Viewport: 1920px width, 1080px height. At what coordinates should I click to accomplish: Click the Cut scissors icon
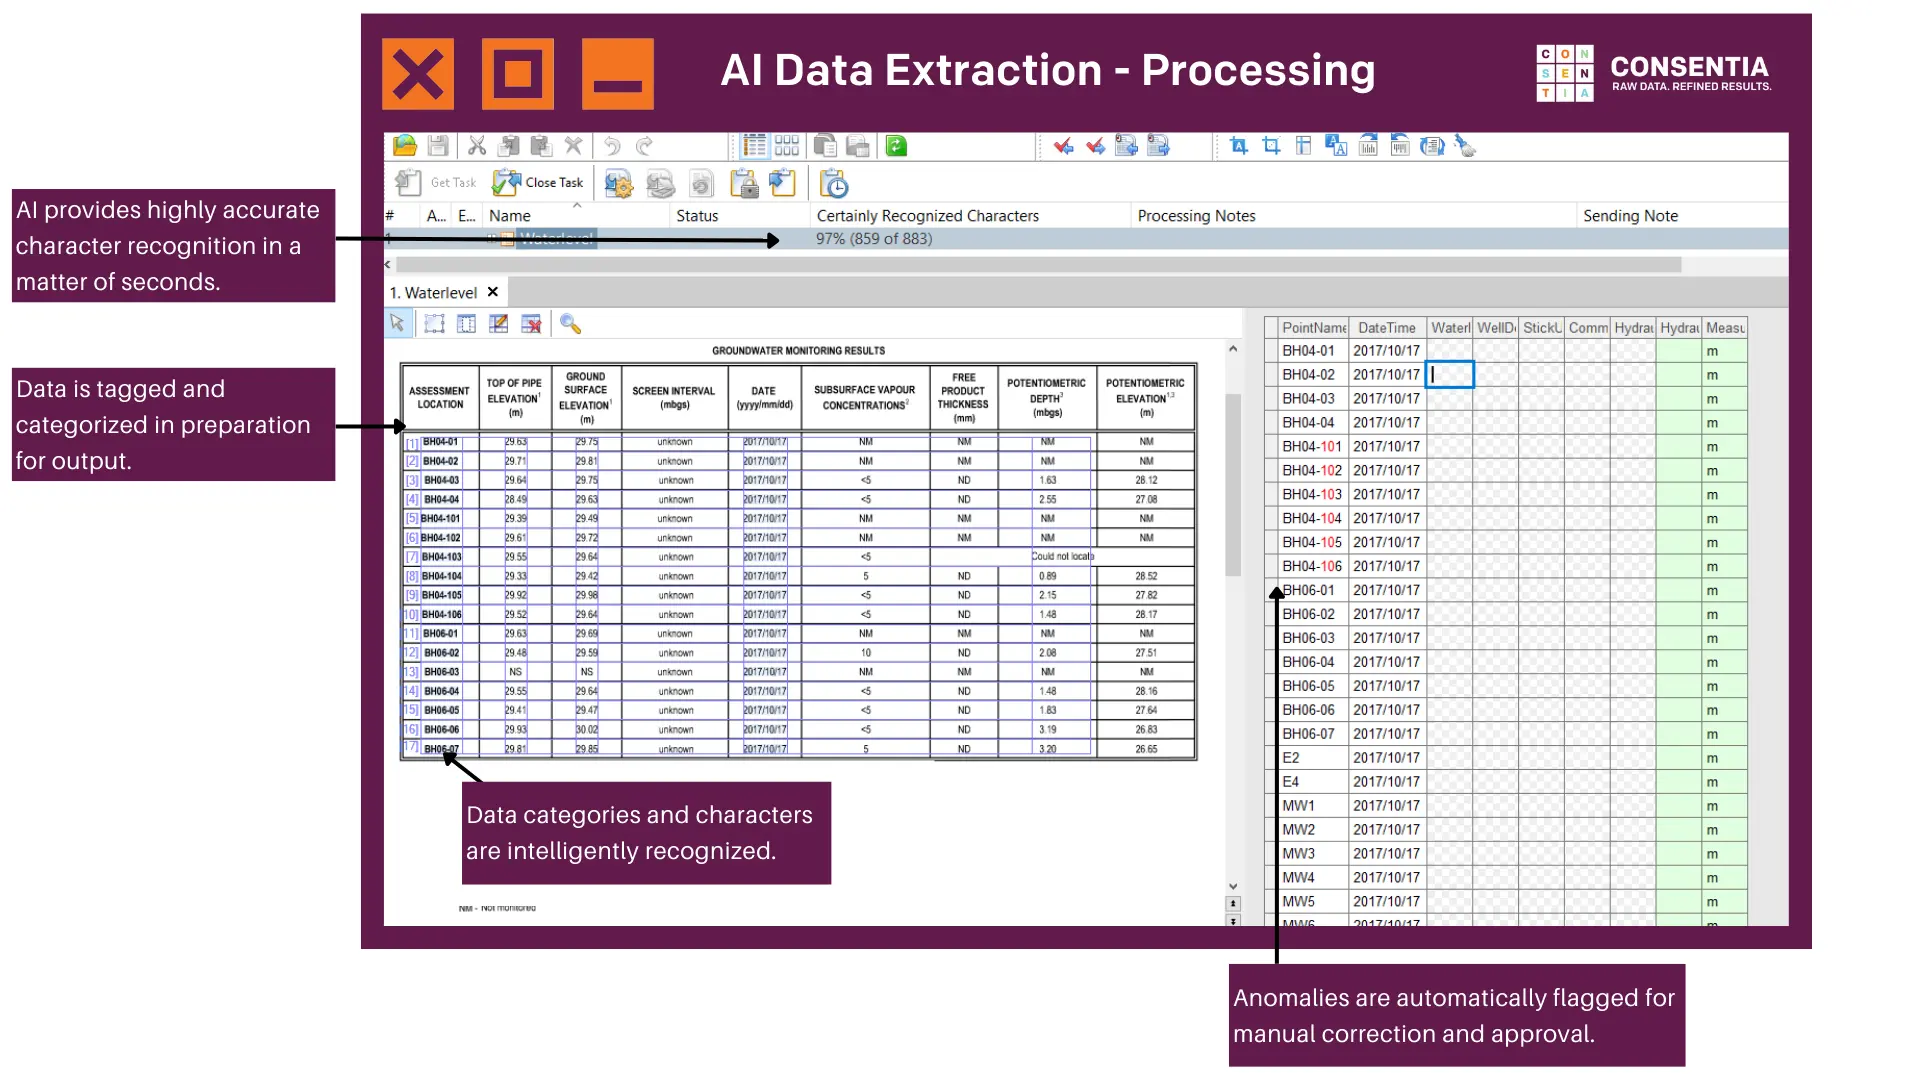click(x=477, y=146)
